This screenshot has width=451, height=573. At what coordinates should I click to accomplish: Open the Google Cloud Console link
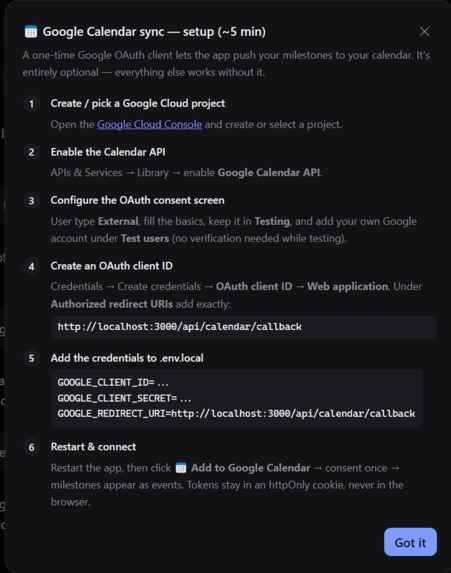[x=149, y=124]
